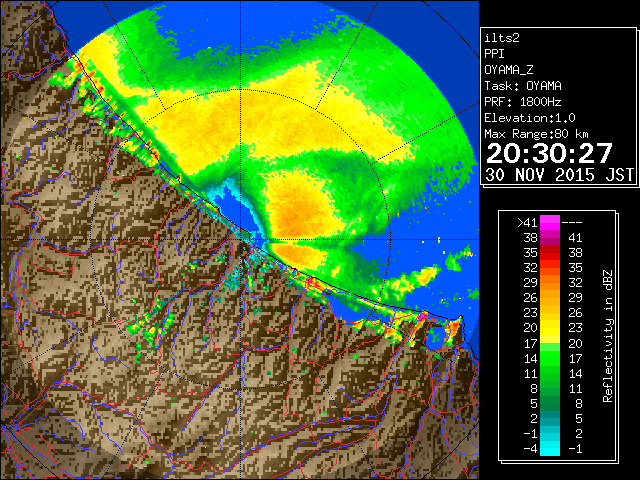This screenshot has height=480, width=640.
Task: Click the 'ilts2' label in info box
Action: 502,38
